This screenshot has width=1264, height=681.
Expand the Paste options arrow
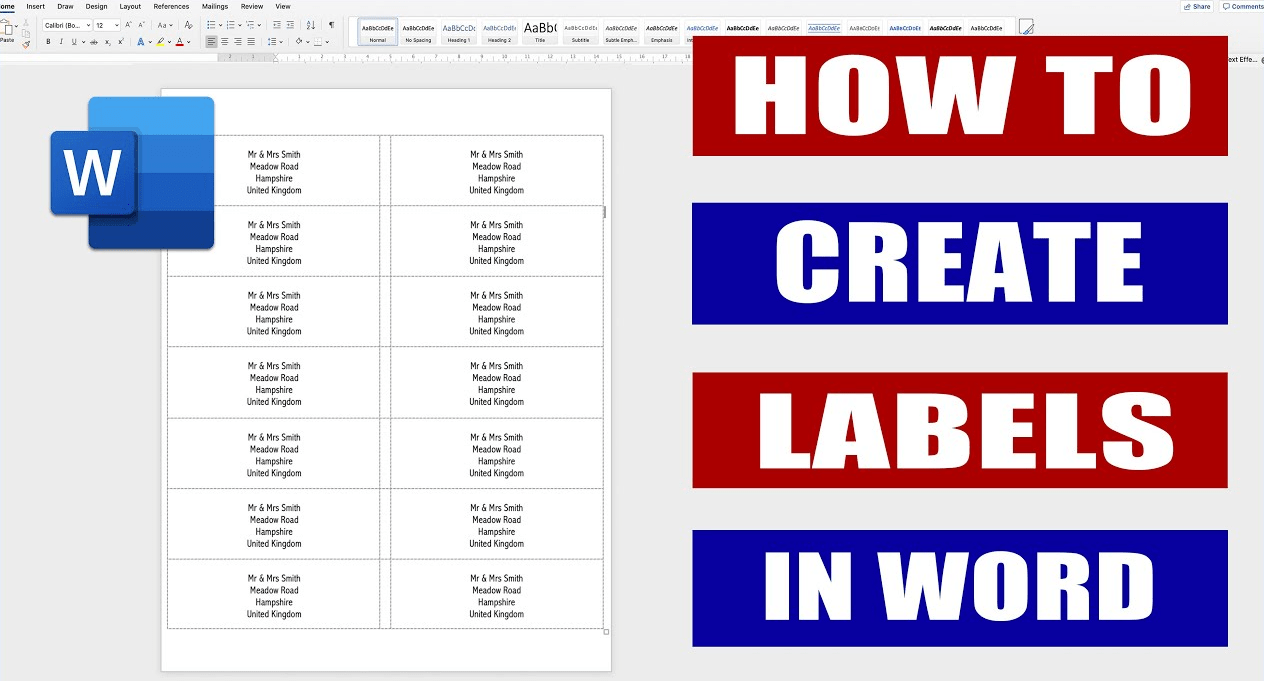coord(16,26)
